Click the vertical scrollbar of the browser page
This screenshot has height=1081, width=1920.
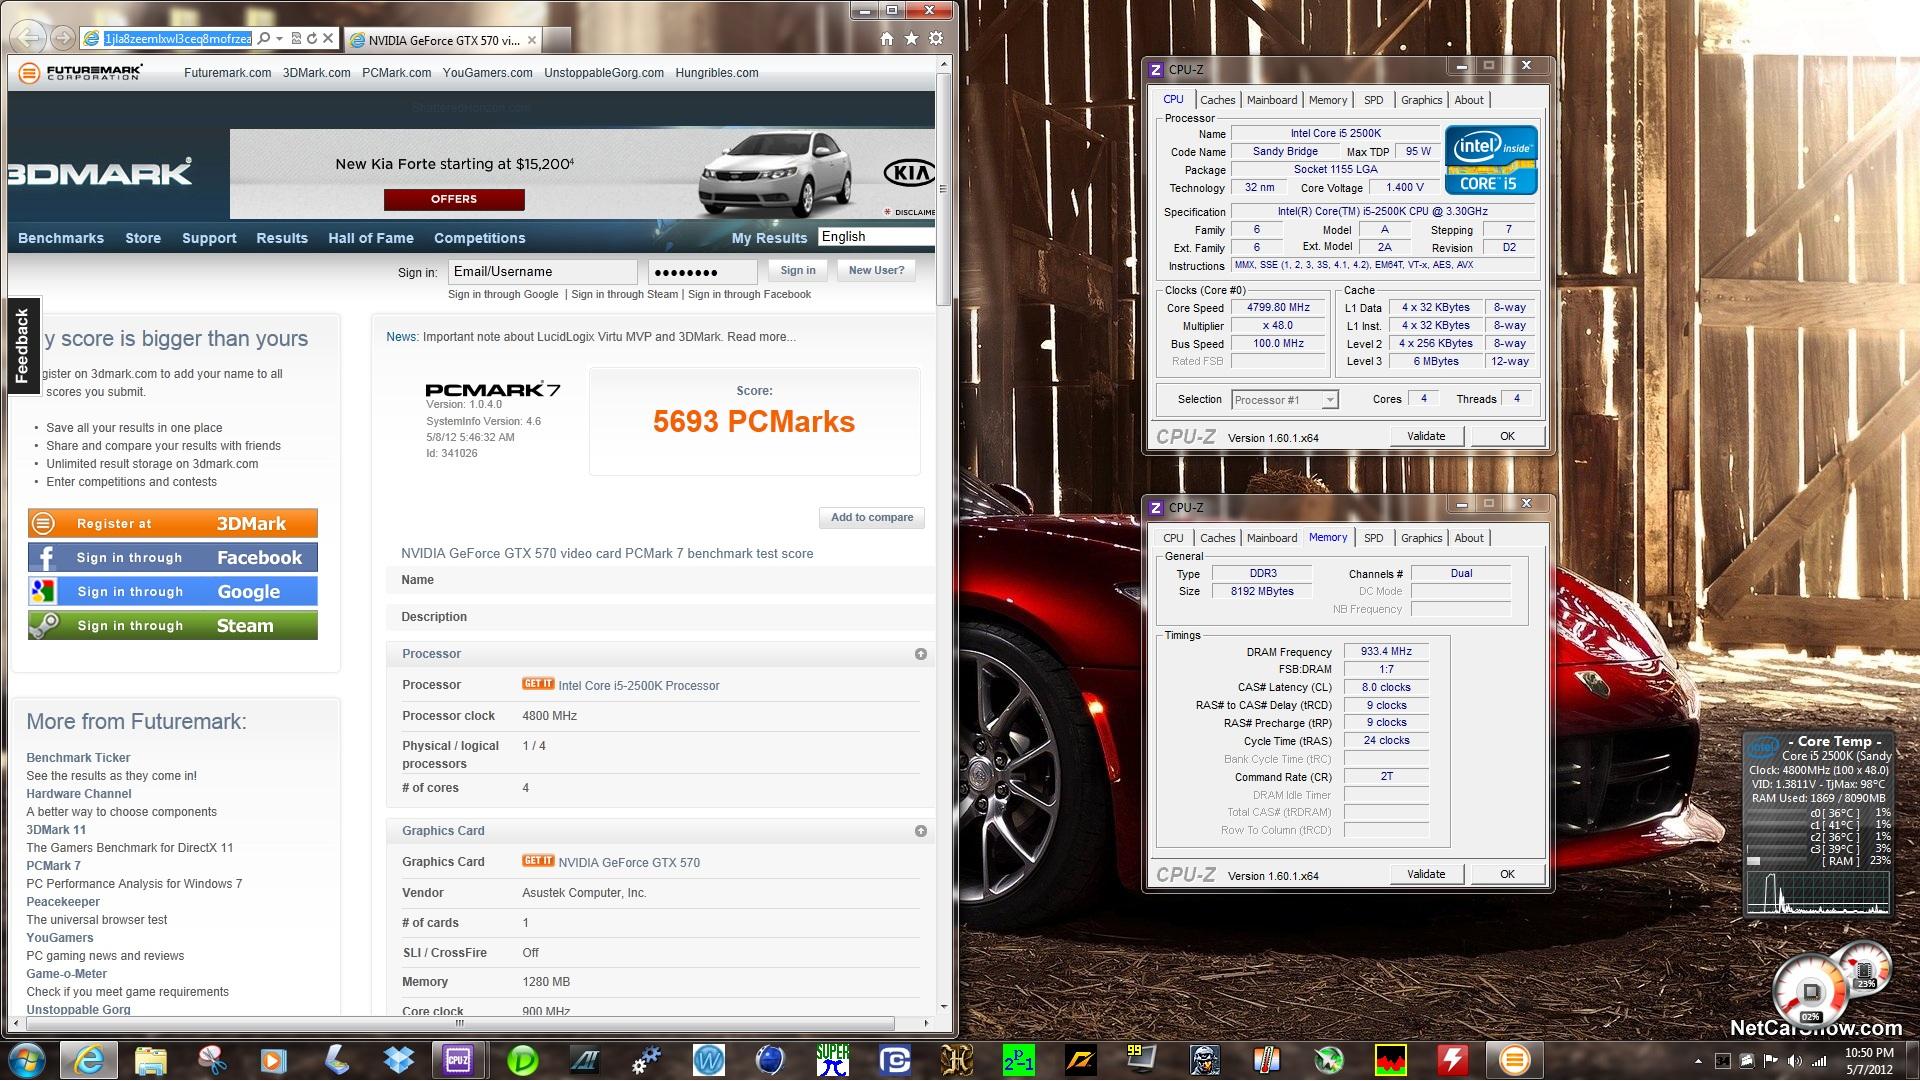[x=943, y=190]
